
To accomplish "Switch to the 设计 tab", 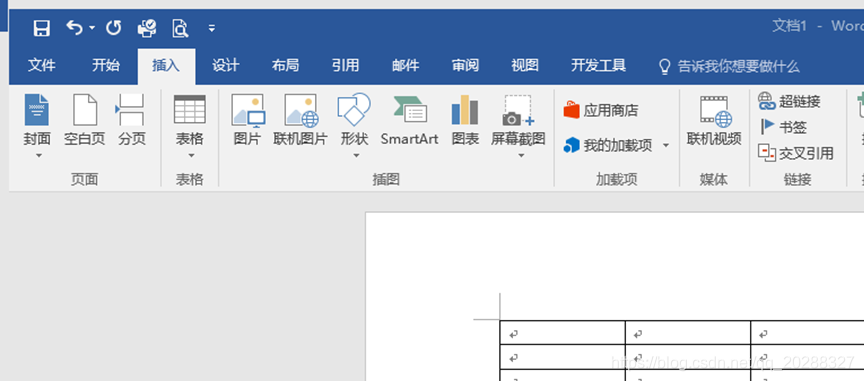I will pyautogui.click(x=226, y=66).
